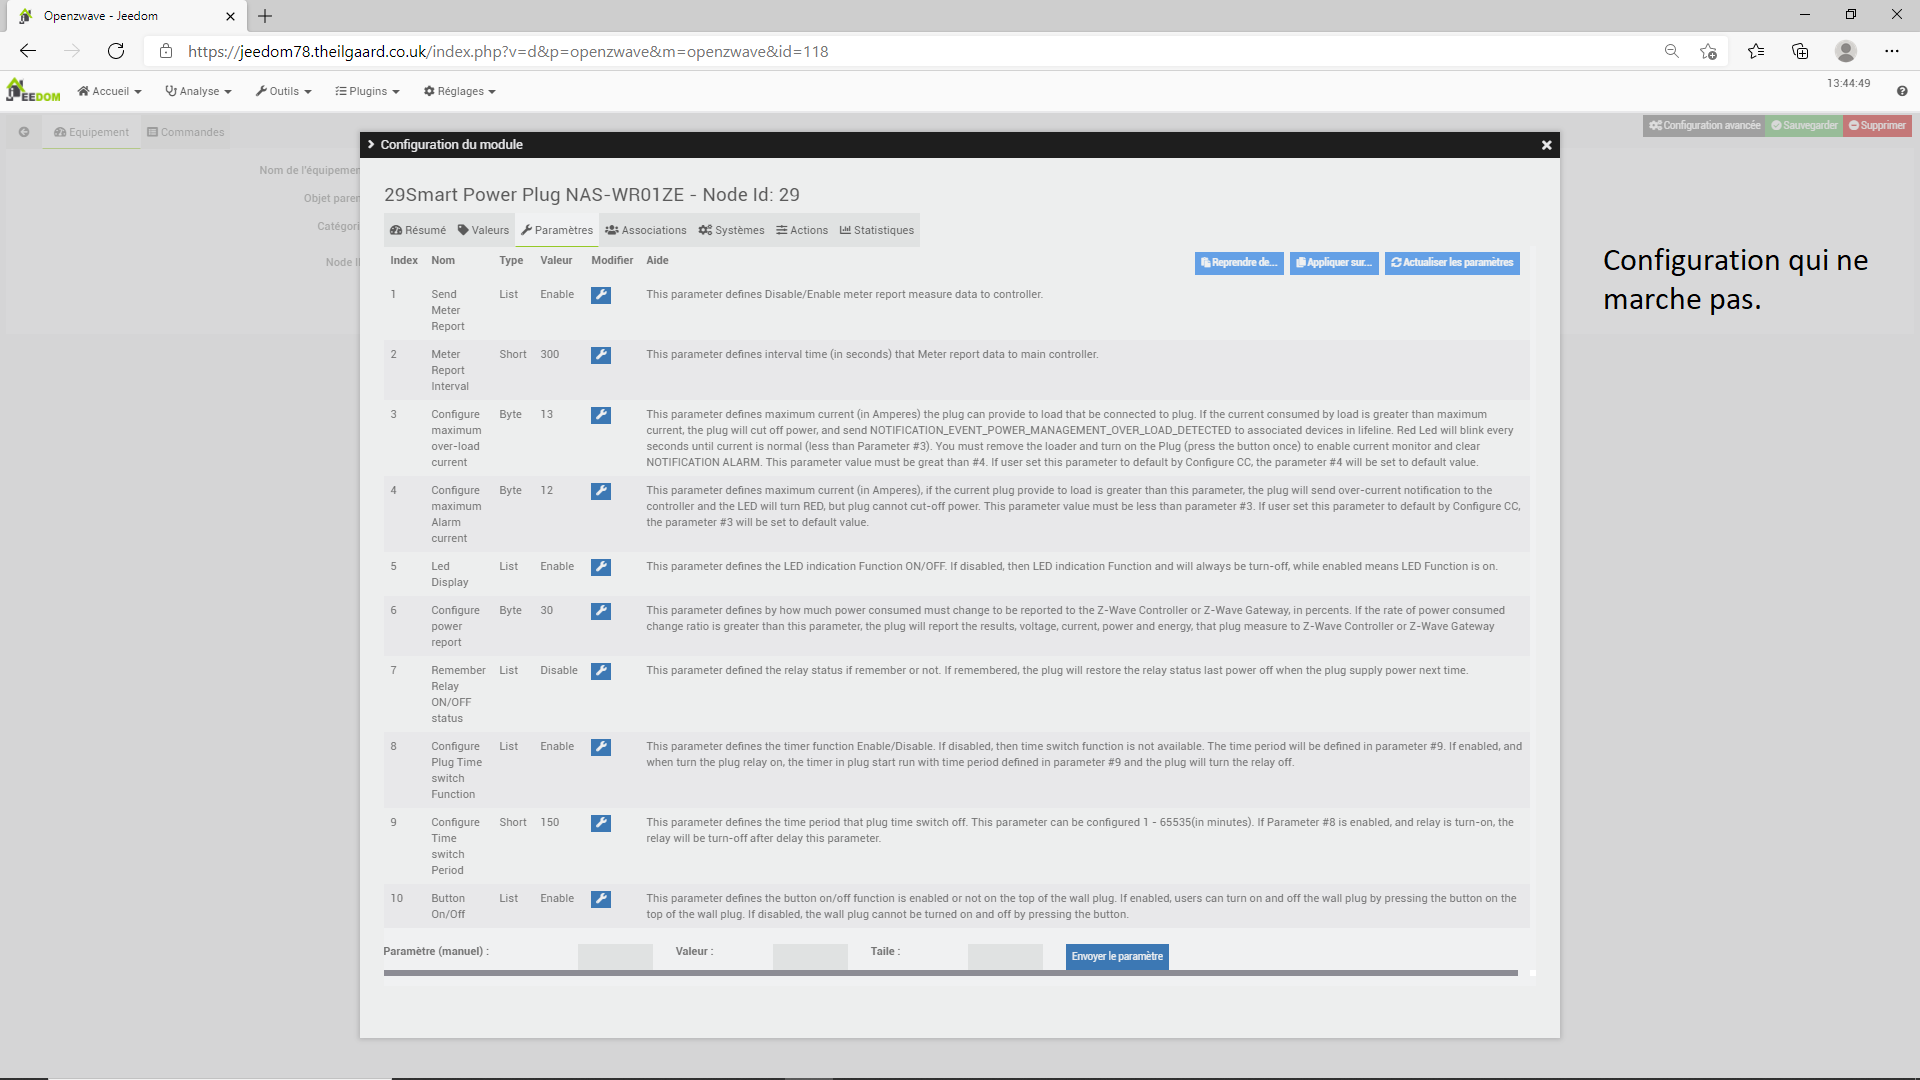Open the browser profile avatar
The width and height of the screenshot is (1920, 1080).
coord(1846,51)
